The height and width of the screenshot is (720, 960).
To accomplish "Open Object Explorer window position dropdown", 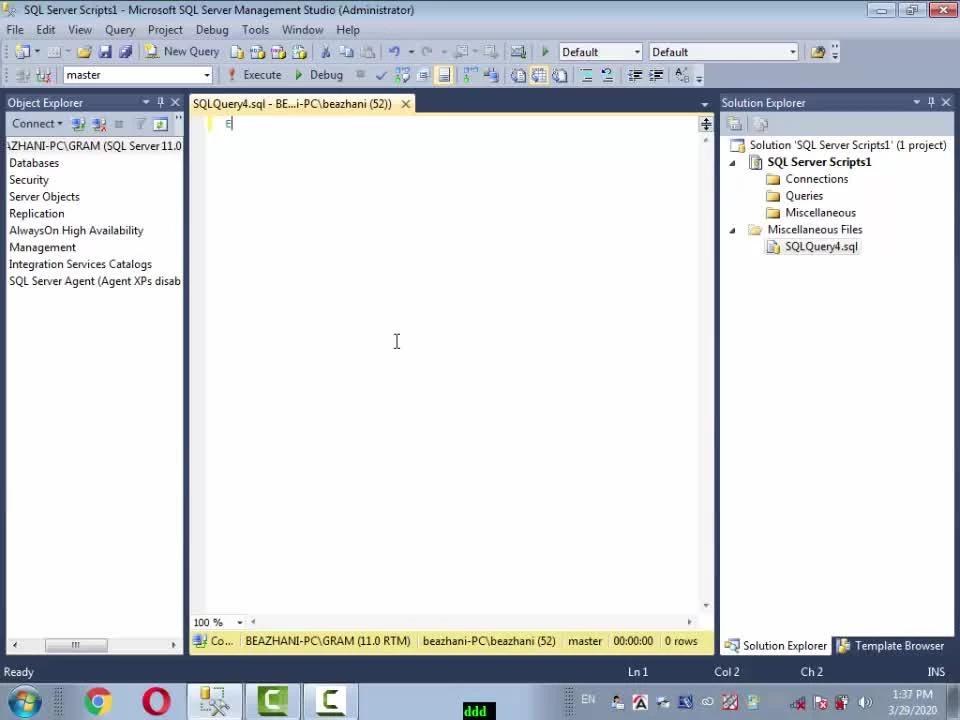I will point(146,102).
